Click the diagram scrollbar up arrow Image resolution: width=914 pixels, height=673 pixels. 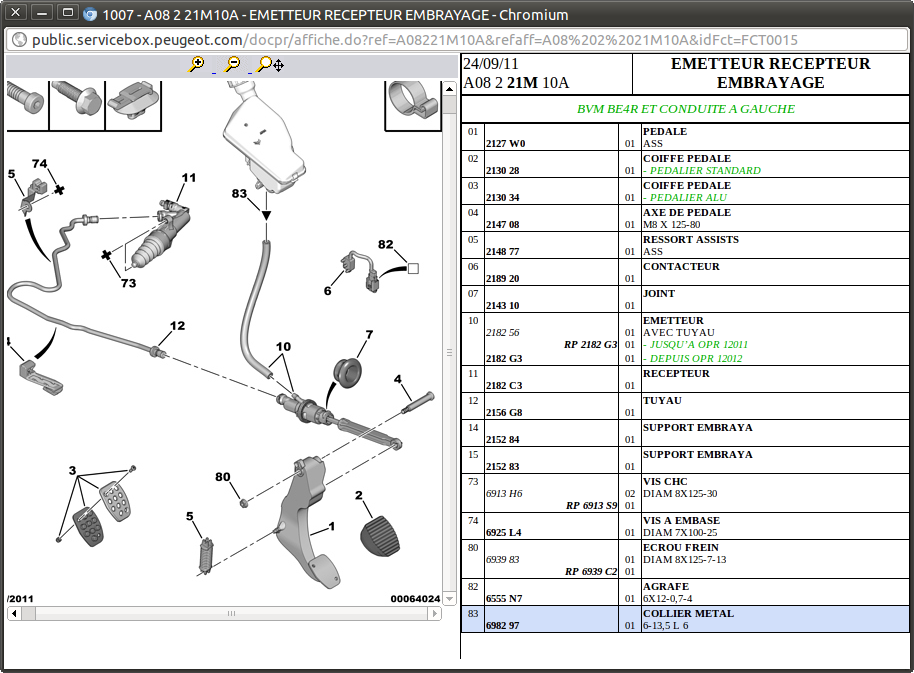[449, 89]
